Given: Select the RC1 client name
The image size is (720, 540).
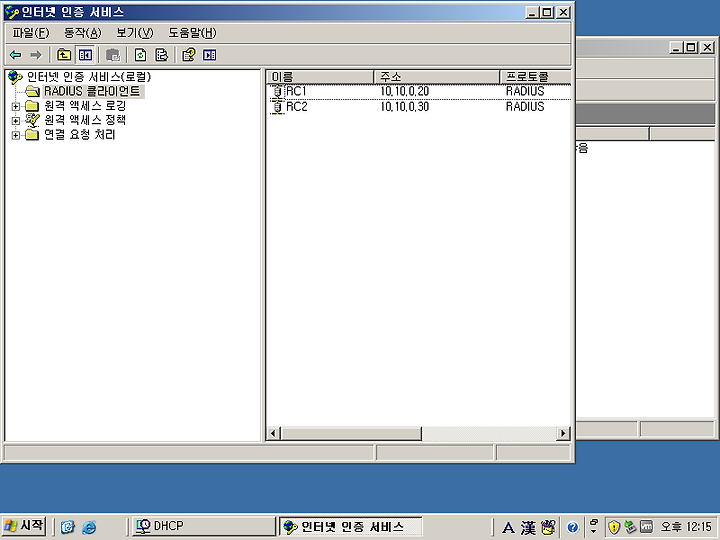Looking at the screenshot, I should point(296,91).
